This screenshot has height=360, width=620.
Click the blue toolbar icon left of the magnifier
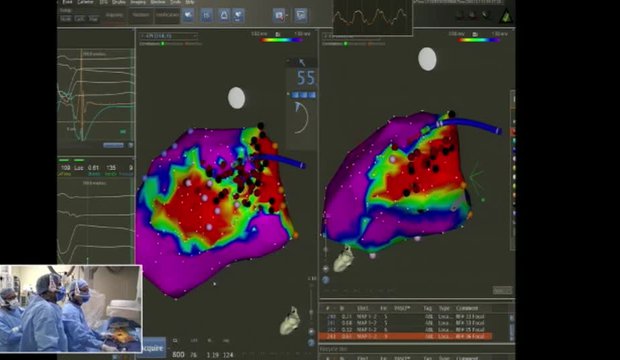point(238,15)
